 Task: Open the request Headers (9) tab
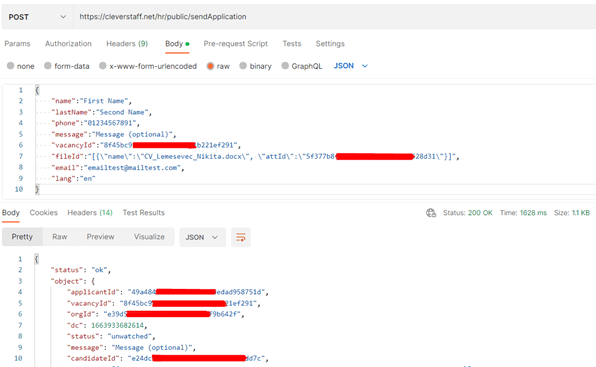pyautogui.click(x=127, y=44)
